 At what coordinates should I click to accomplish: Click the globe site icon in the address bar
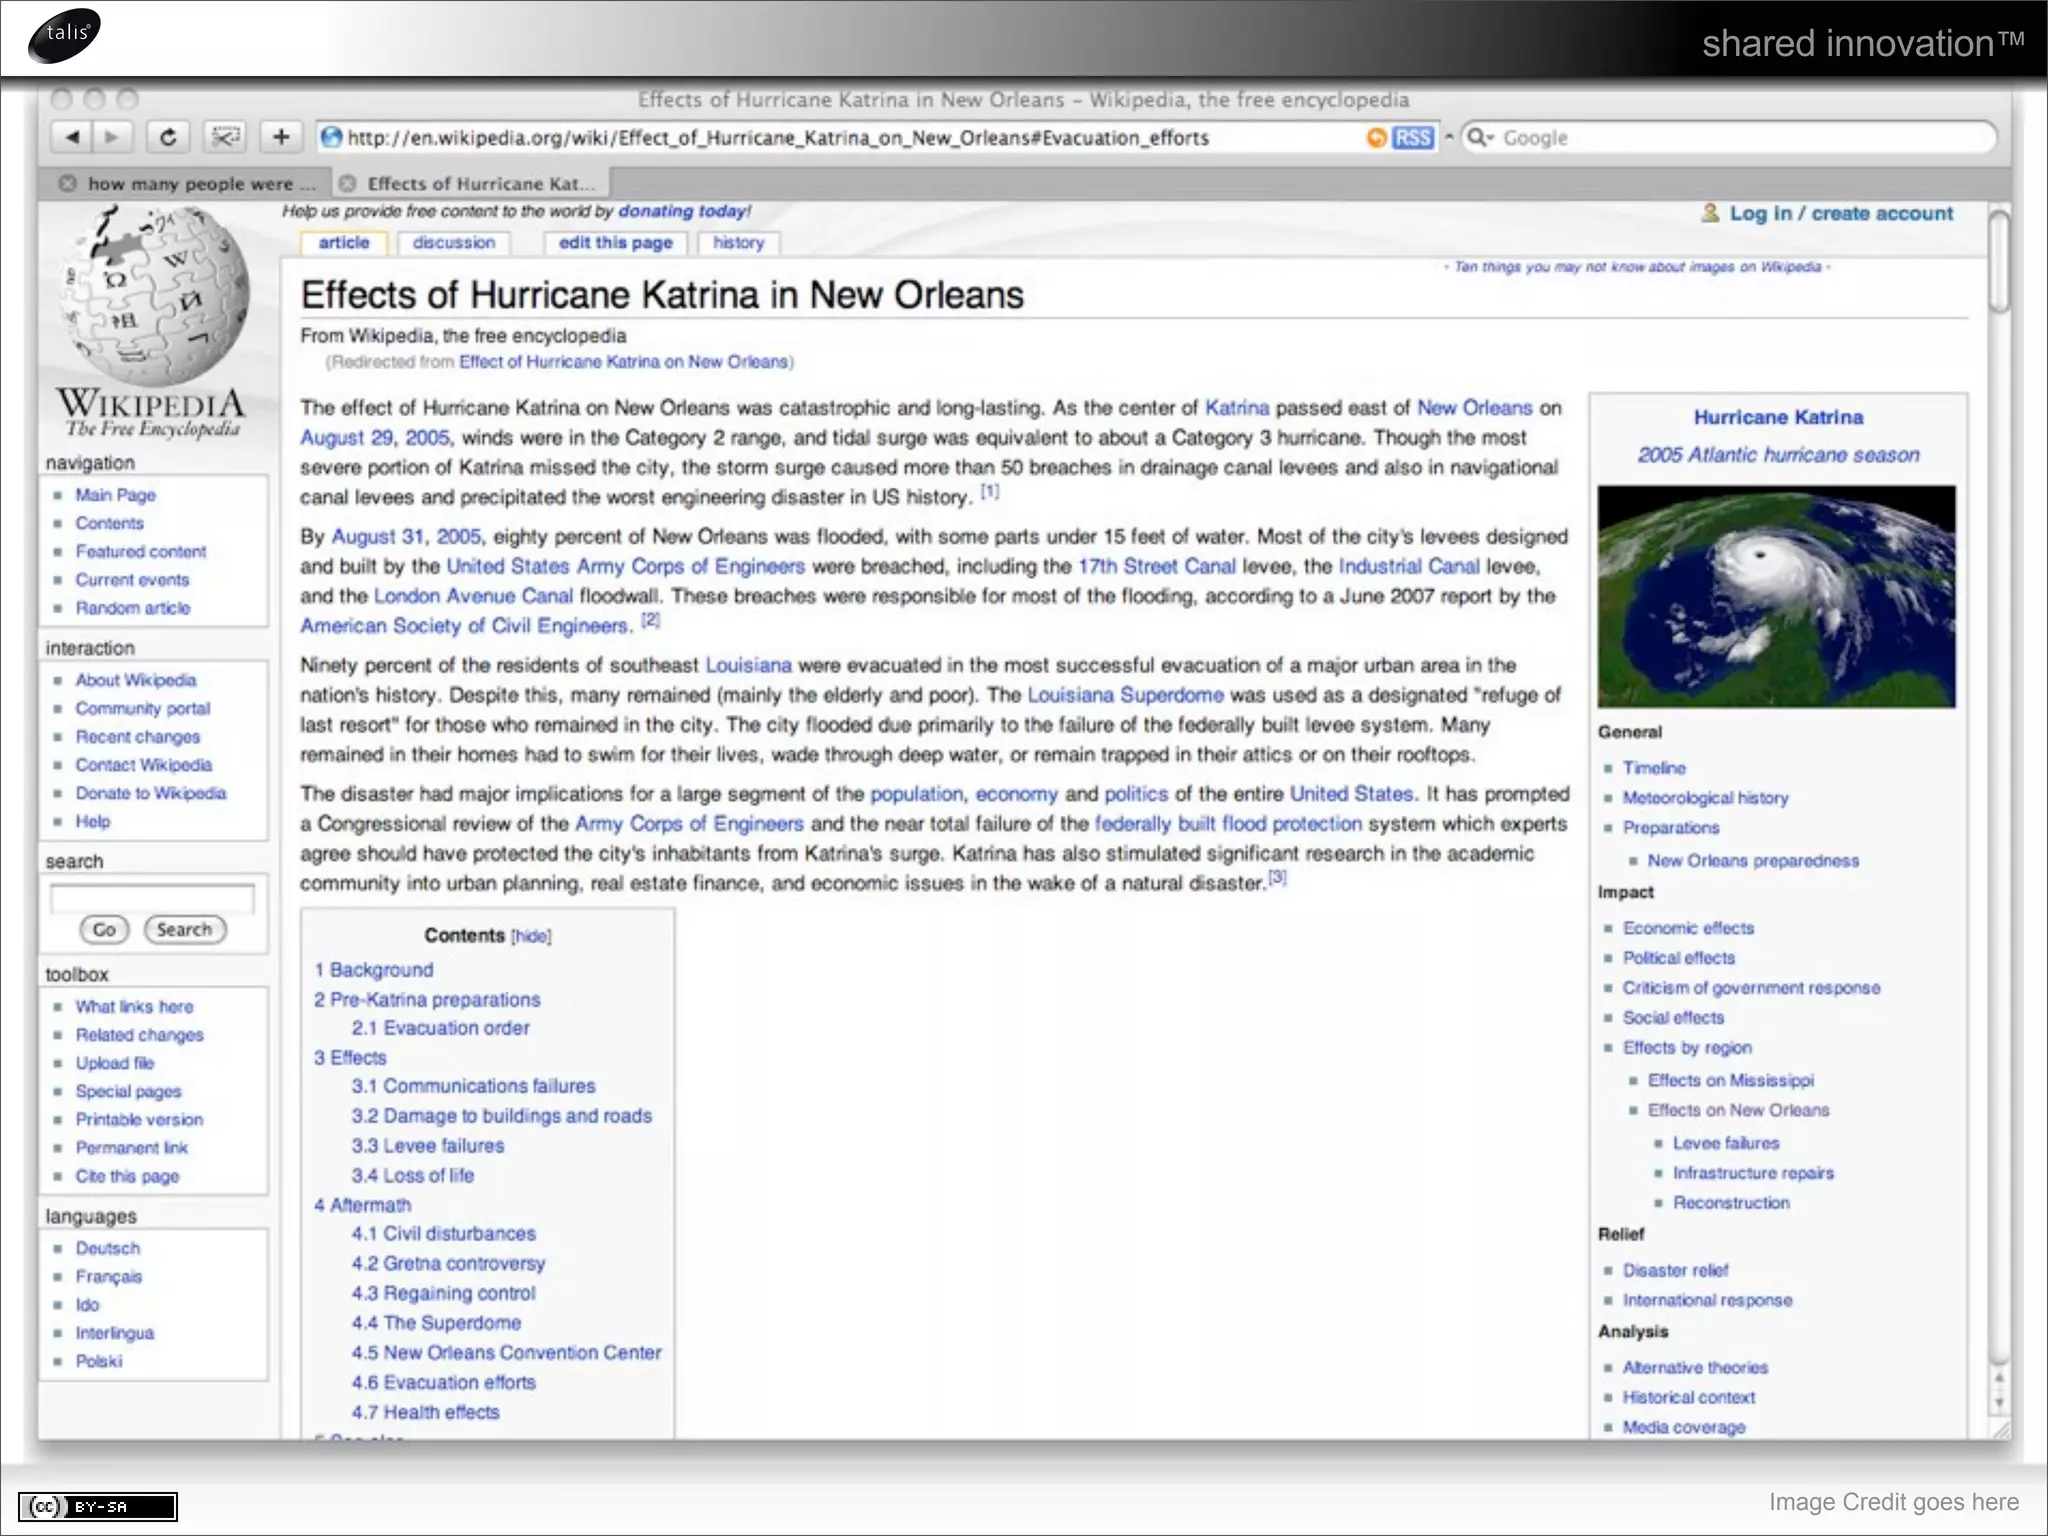332,138
